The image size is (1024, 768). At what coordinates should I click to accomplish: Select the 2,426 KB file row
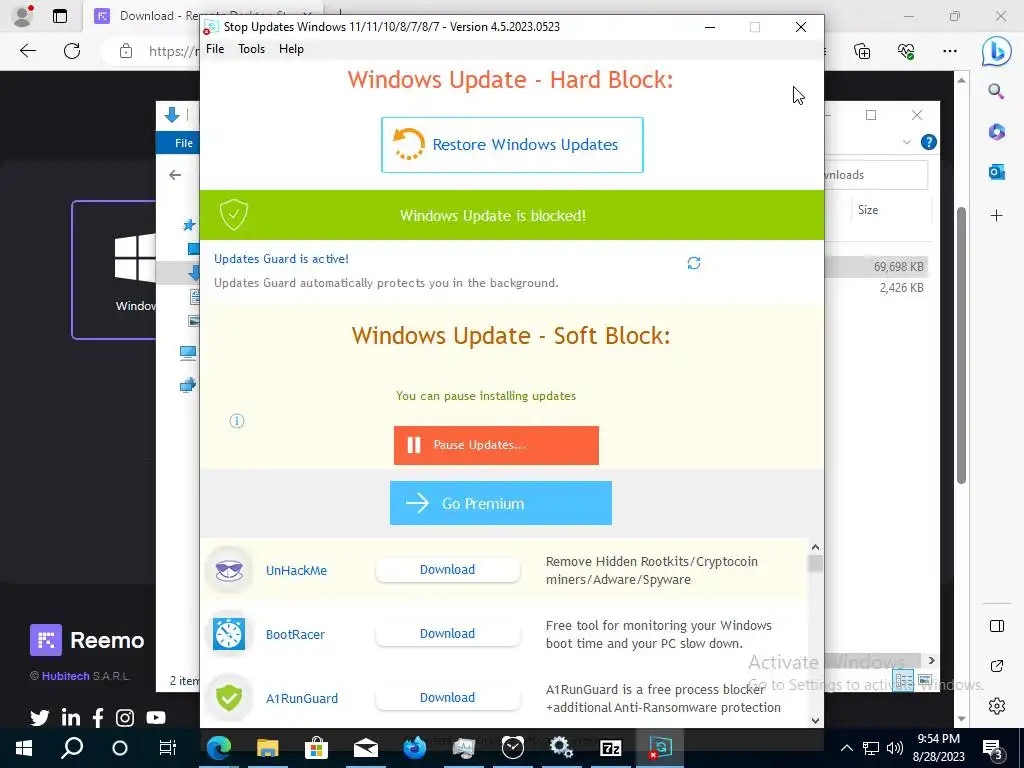(x=876, y=287)
